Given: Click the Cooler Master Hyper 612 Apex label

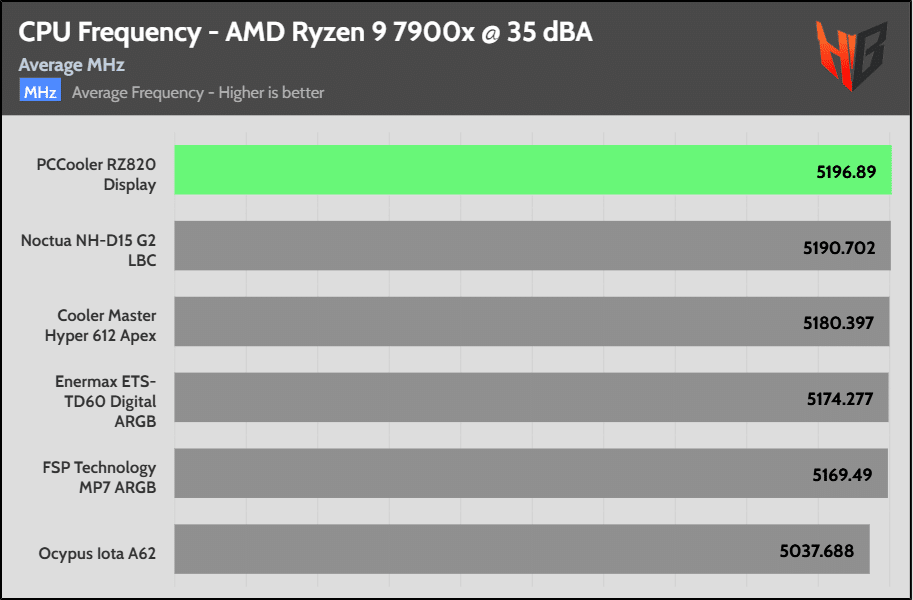Looking at the screenshot, I should coord(100,326).
